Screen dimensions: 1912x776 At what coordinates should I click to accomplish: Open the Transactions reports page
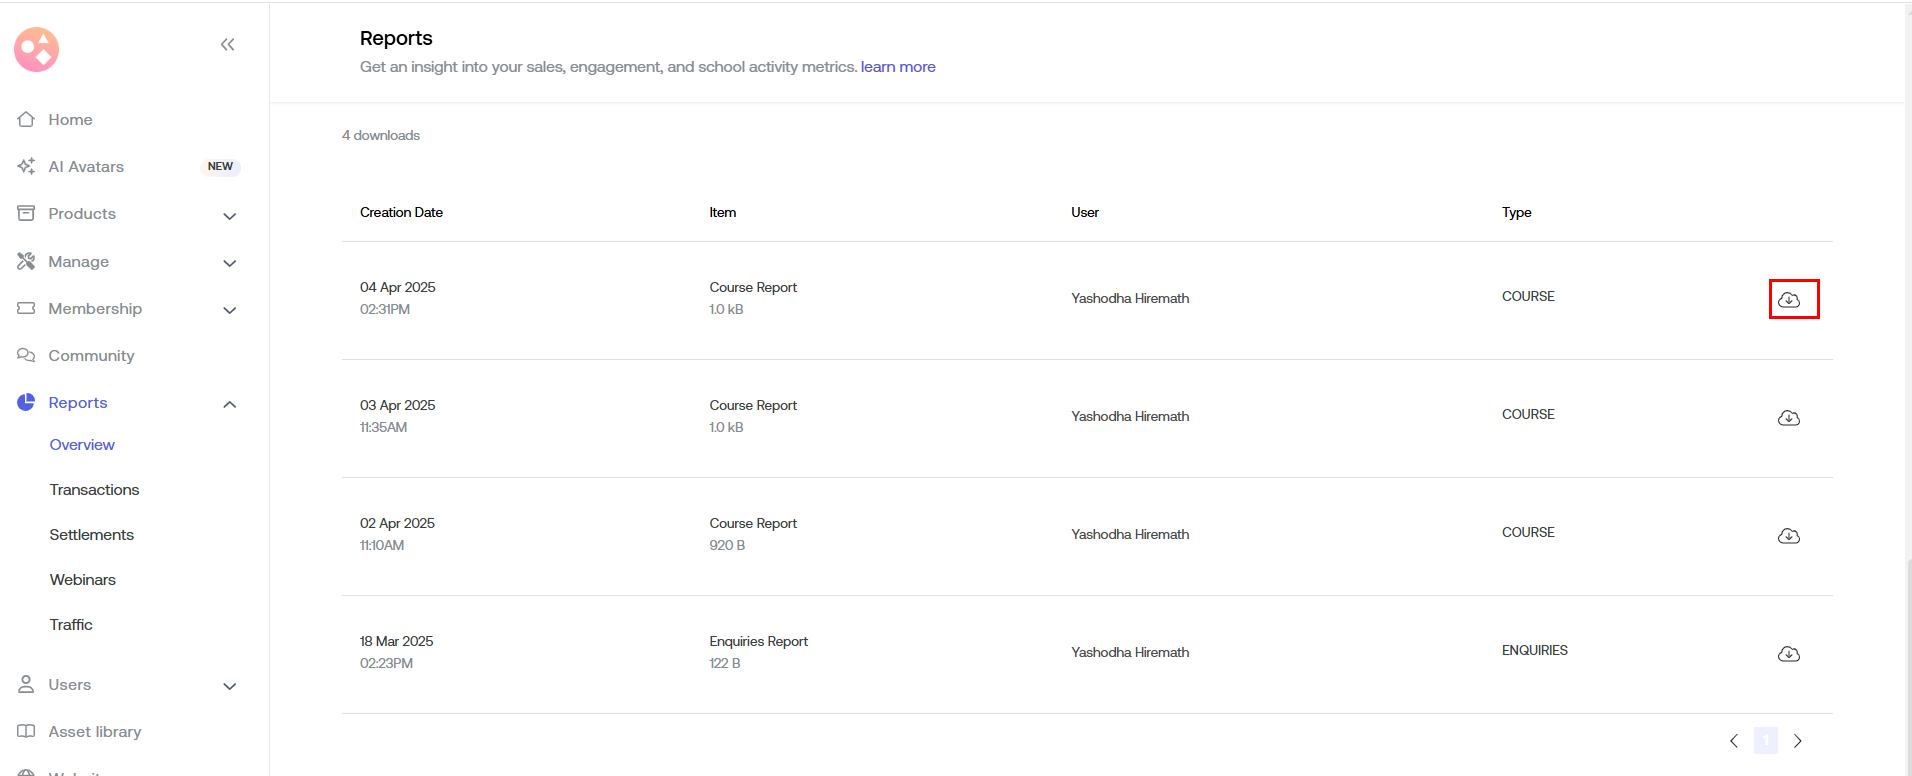pyautogui.click(x=94, y=490)
